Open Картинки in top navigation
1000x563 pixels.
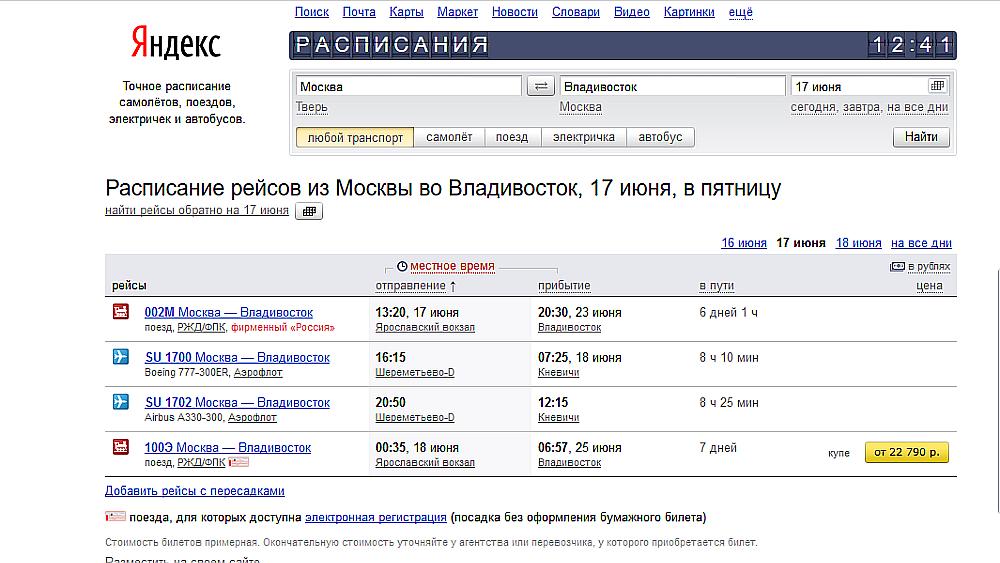[689, 11]
